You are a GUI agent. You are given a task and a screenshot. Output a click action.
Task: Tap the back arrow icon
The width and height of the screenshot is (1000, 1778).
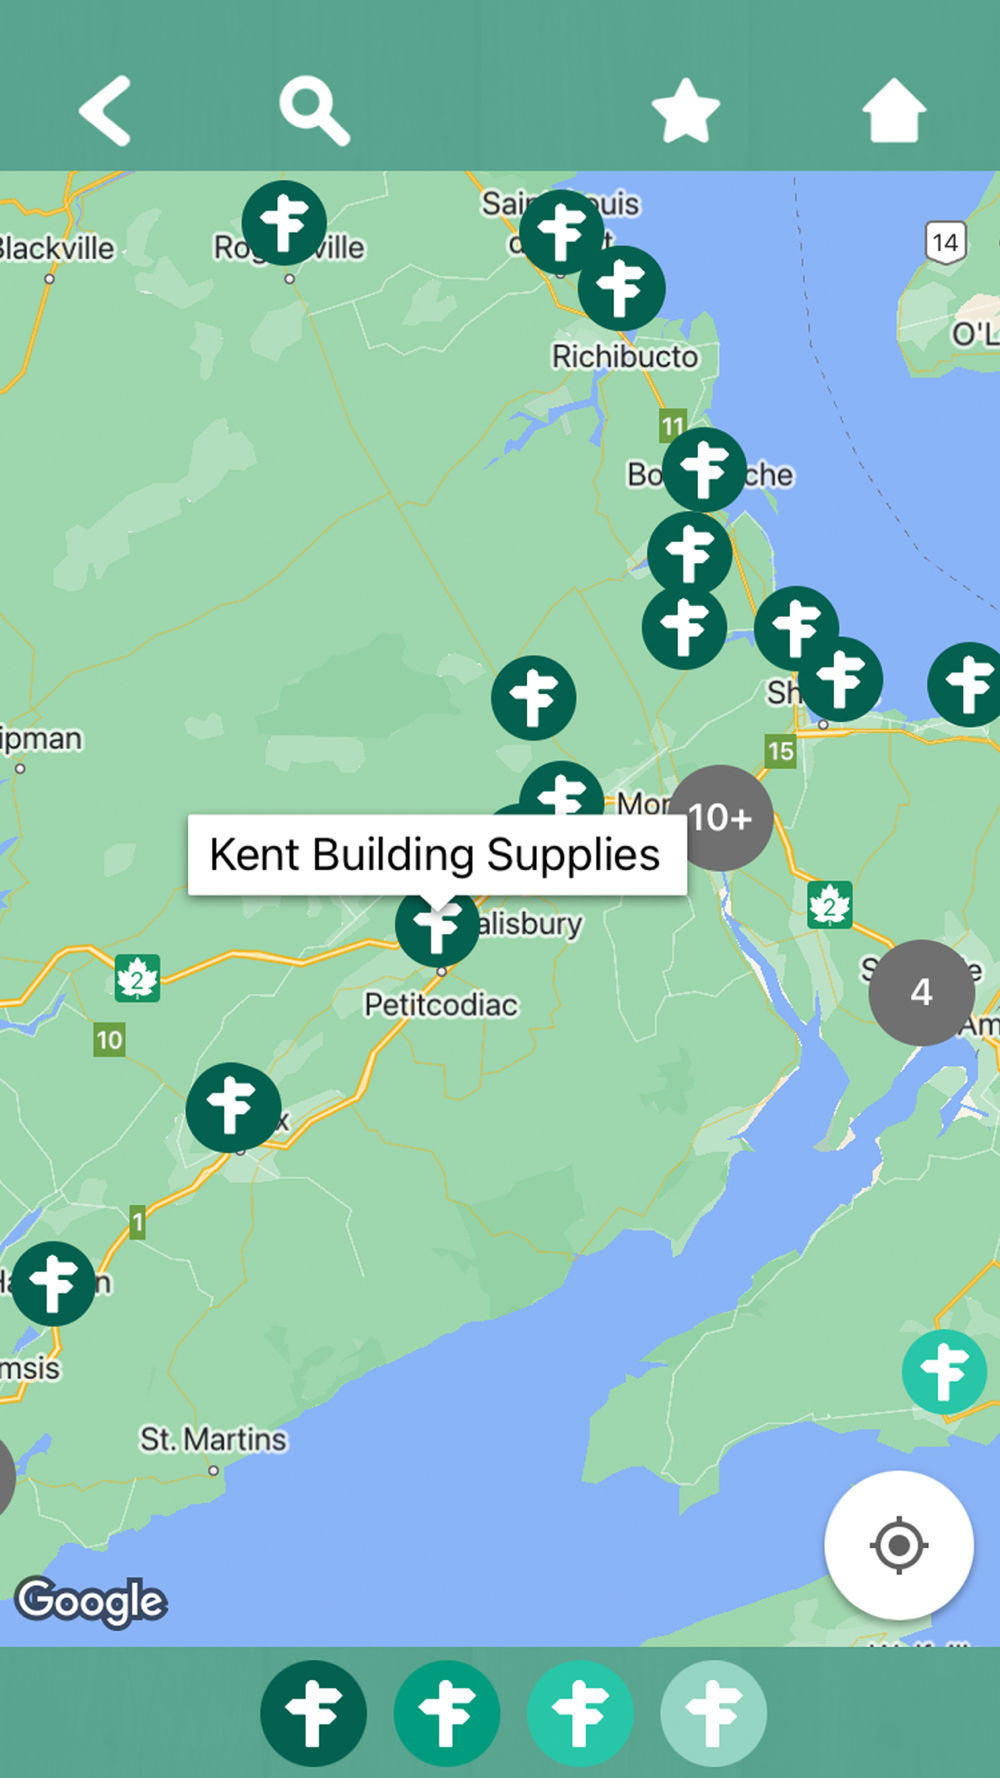pyautogui.click(x=106, y=111)
